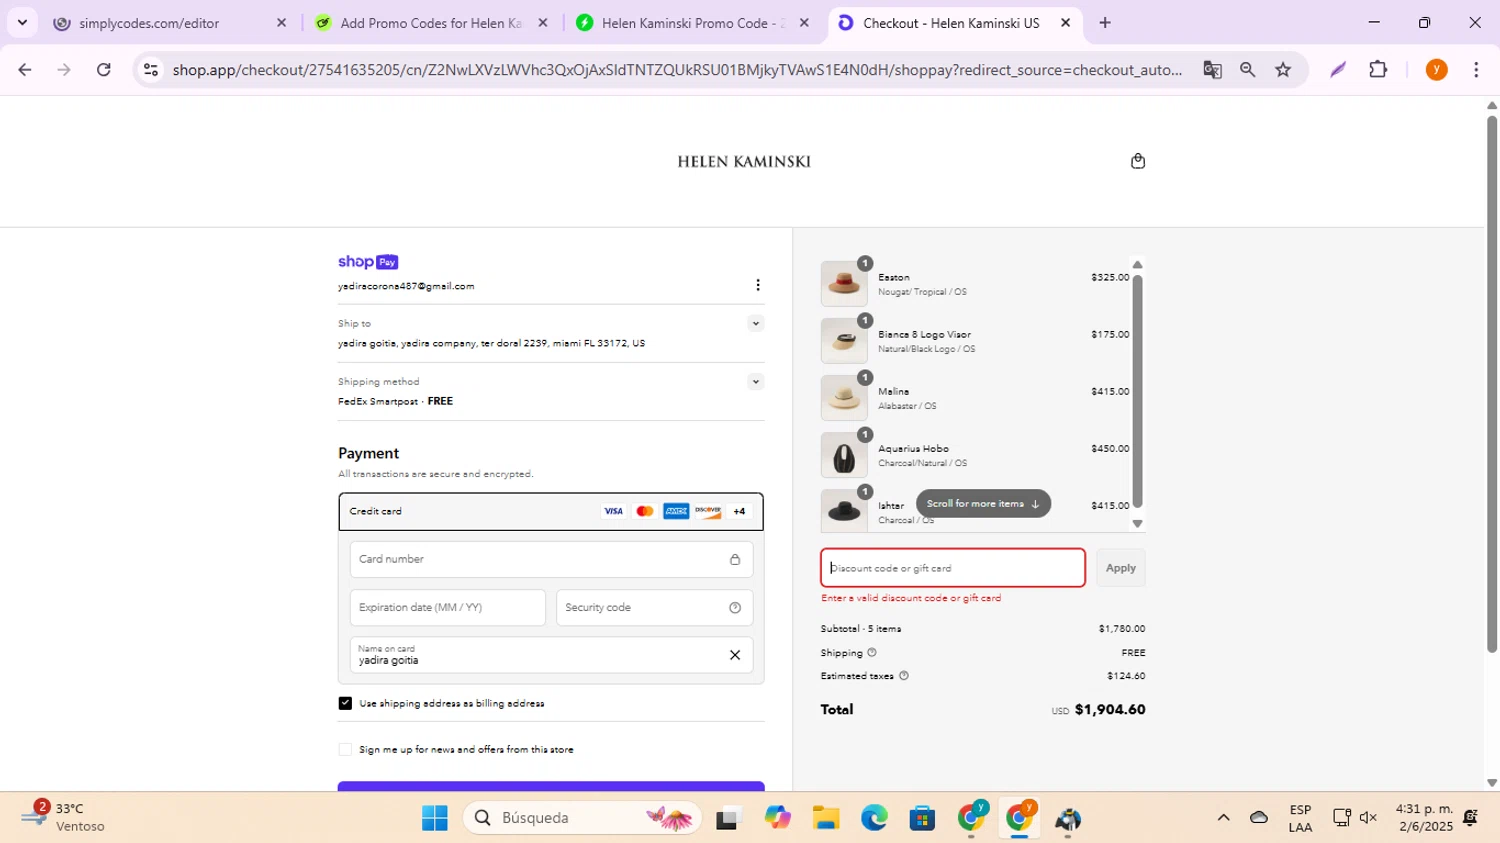Screen dimensions: 1500x843
Task: Open the zoom magnifier icon in address bar
Action: tap(1247, 70)
